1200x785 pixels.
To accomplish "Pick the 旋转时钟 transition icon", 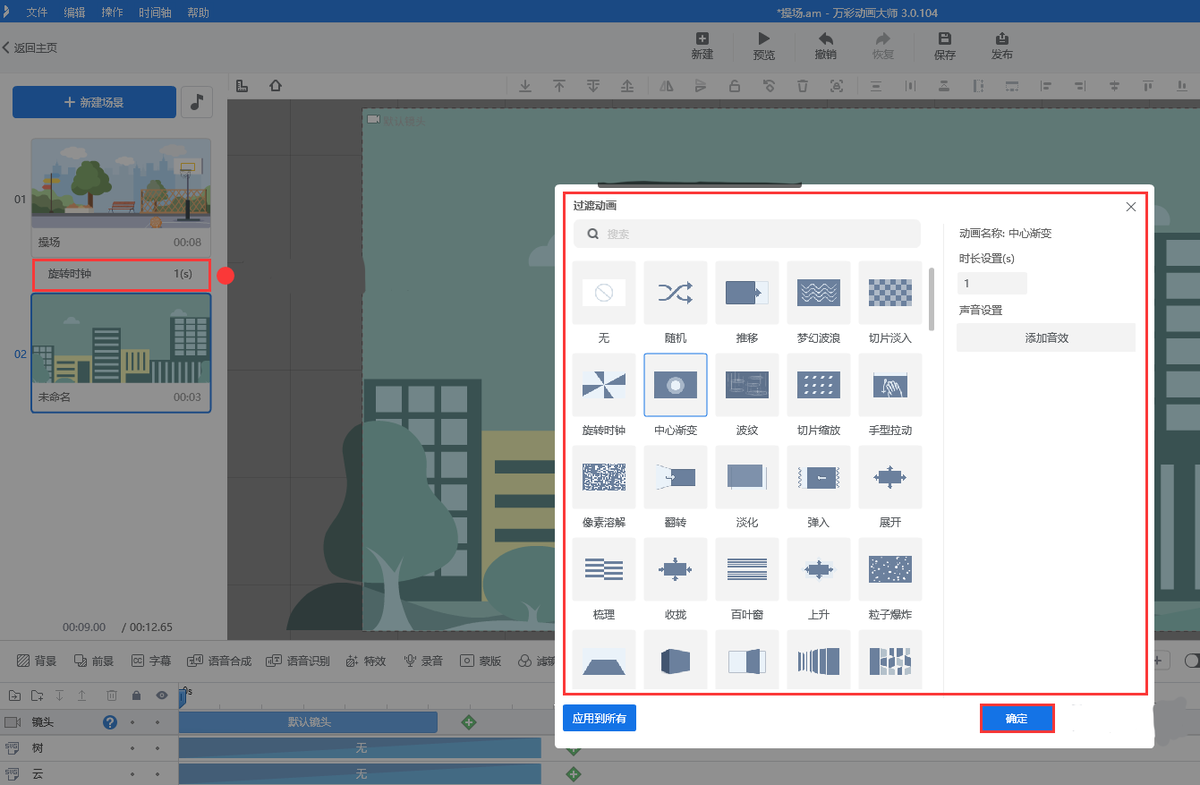I will coord(604,385).
